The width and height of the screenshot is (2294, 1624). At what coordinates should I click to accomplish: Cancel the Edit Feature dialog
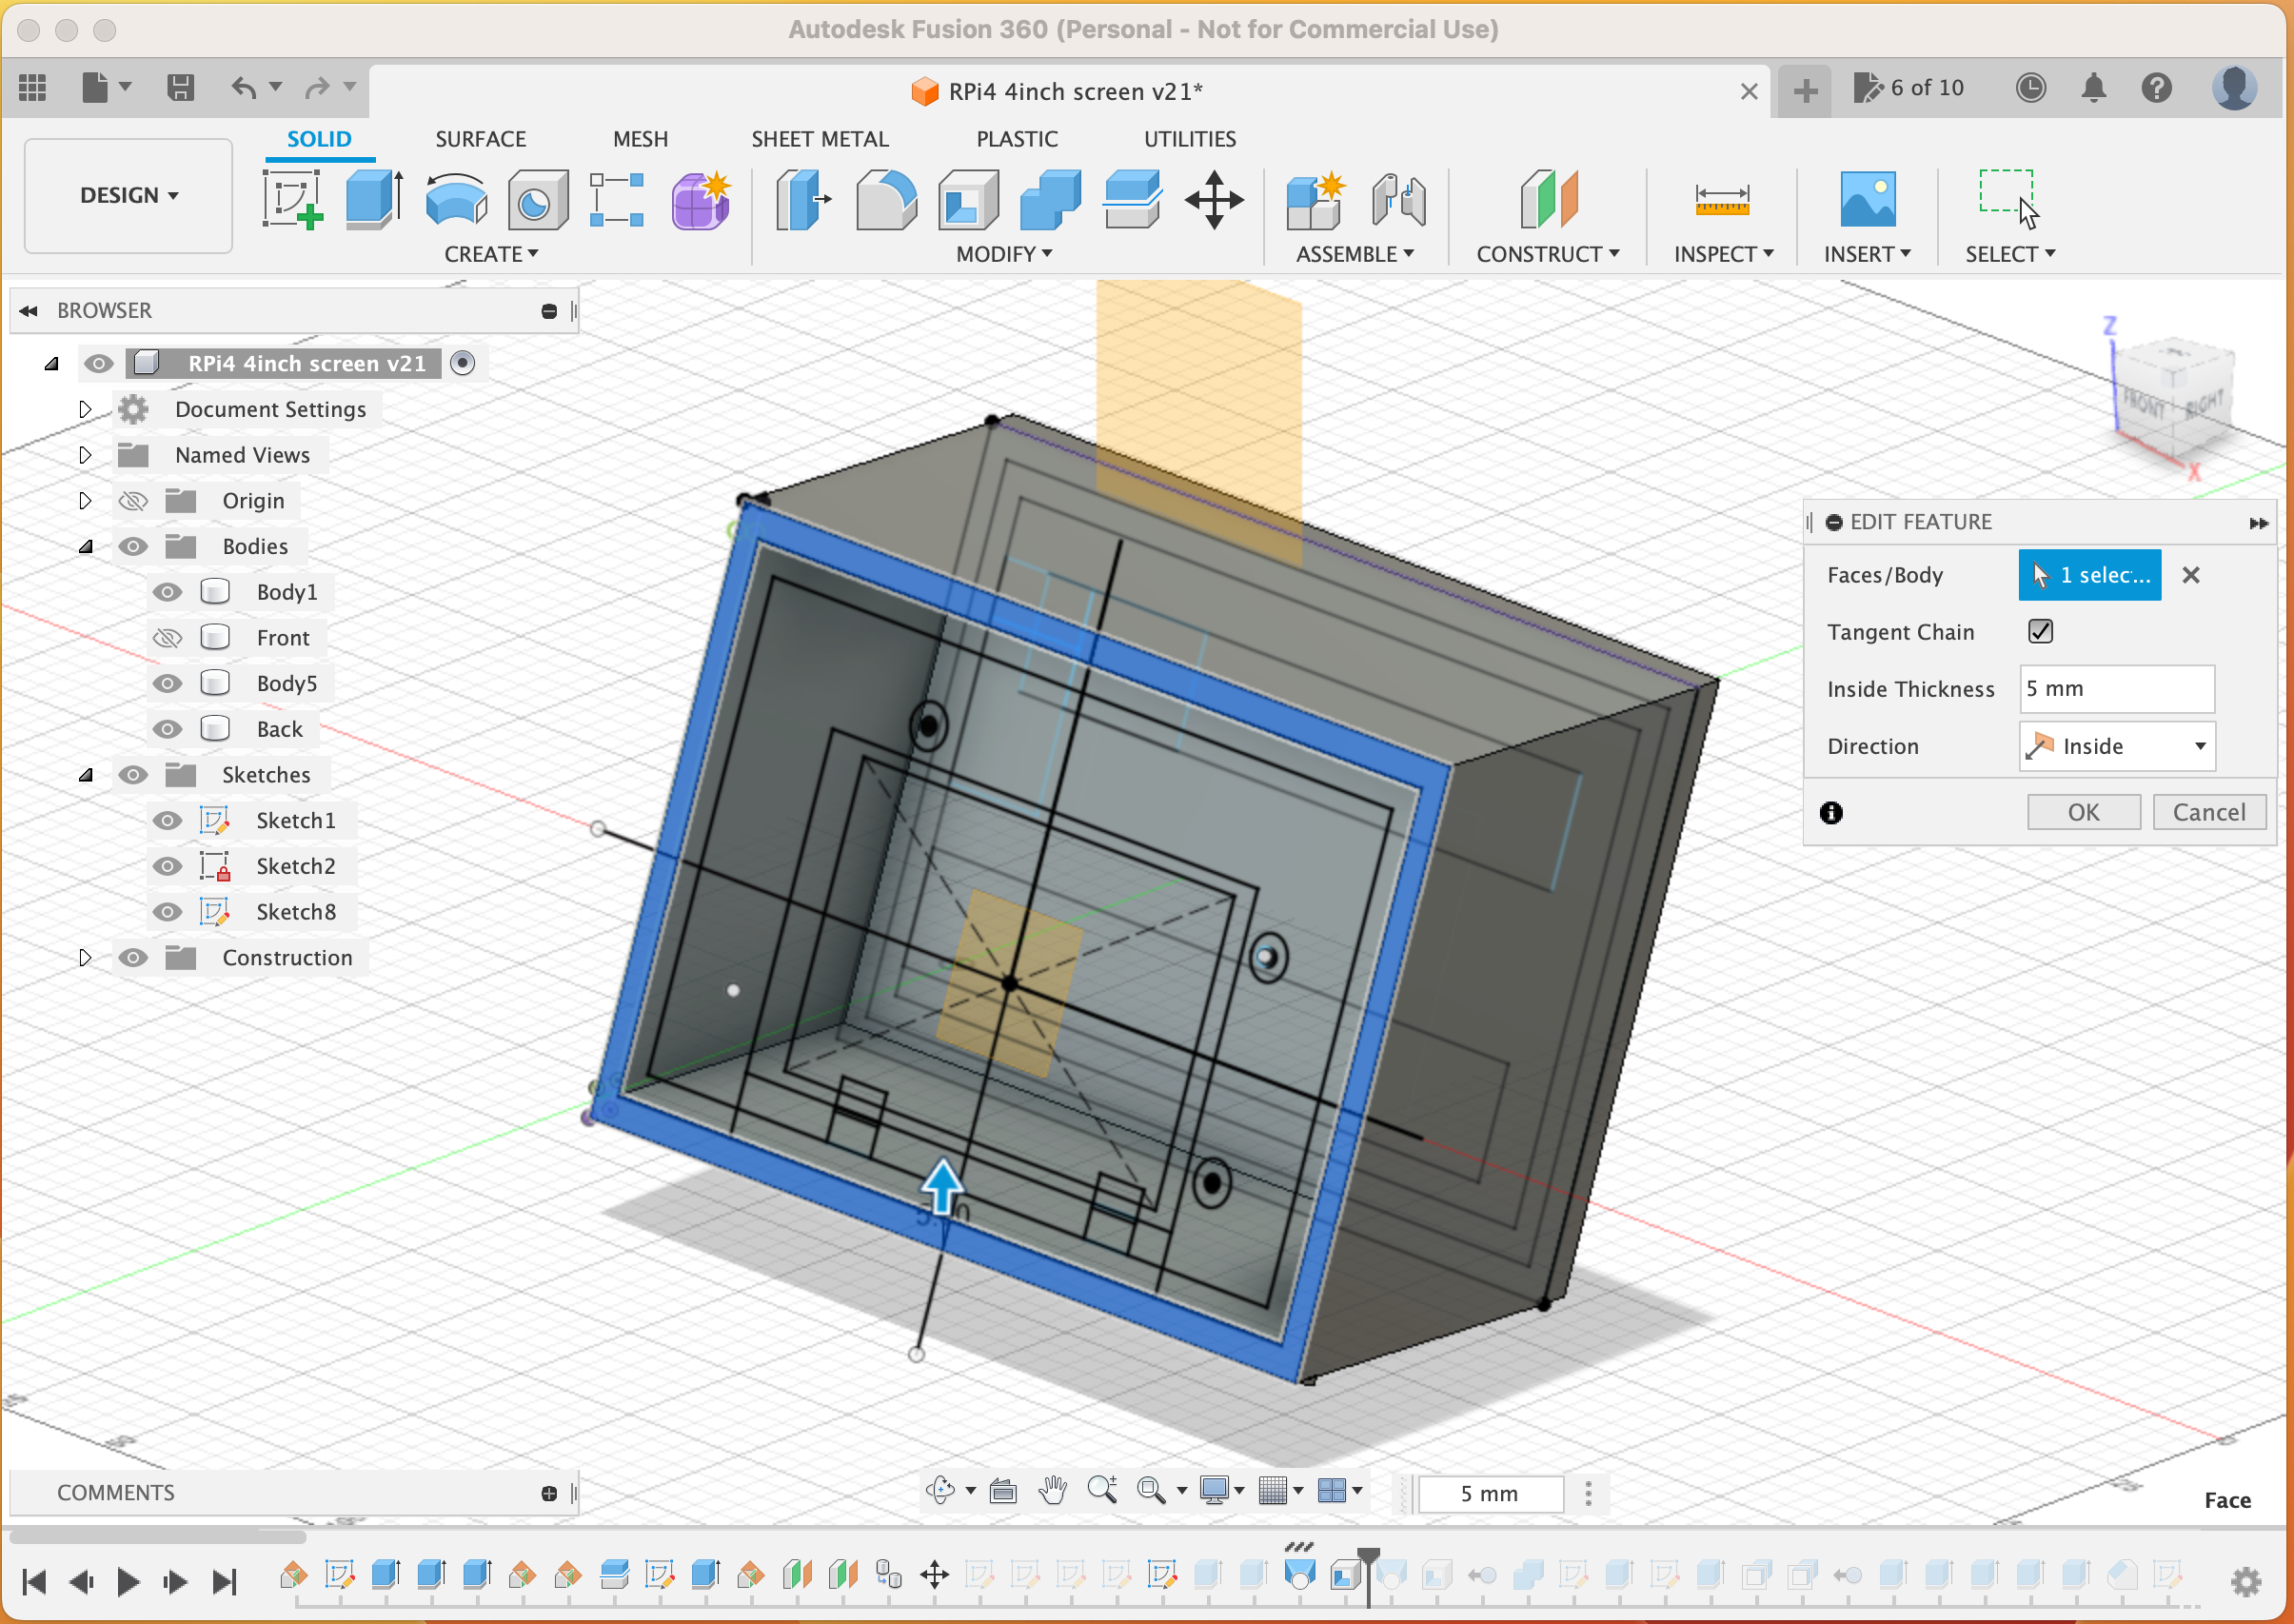pyautogui.click(x=2209, y=812)
